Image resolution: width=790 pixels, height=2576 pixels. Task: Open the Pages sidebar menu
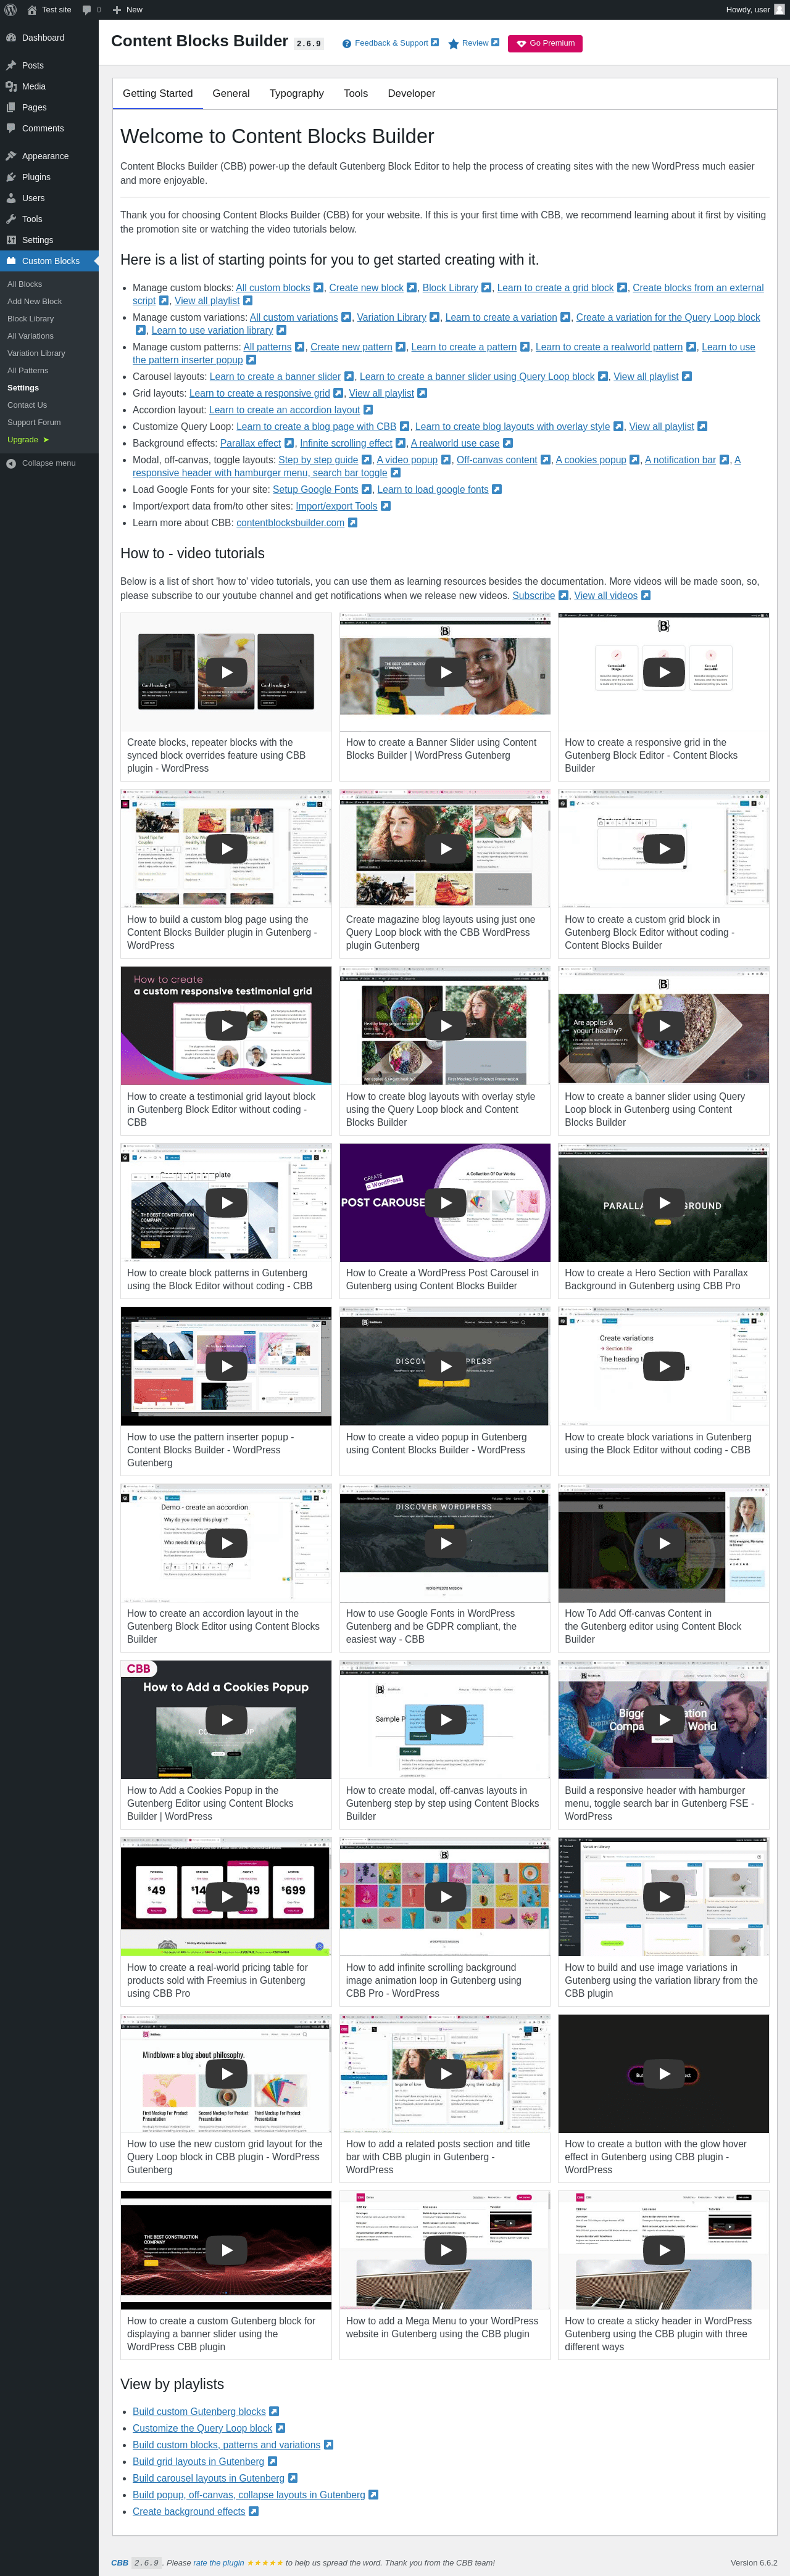point(49,107)
